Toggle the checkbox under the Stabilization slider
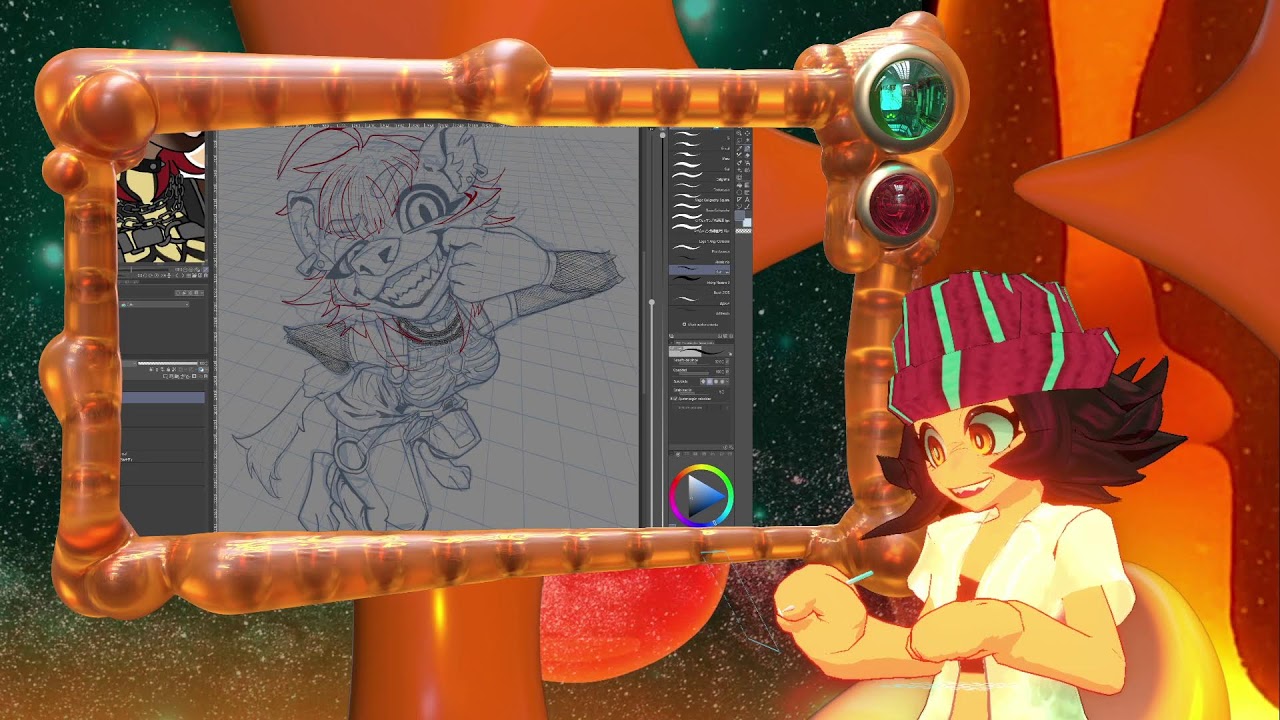The height and width of the screenshot is (720, 1280). [673, 399]
